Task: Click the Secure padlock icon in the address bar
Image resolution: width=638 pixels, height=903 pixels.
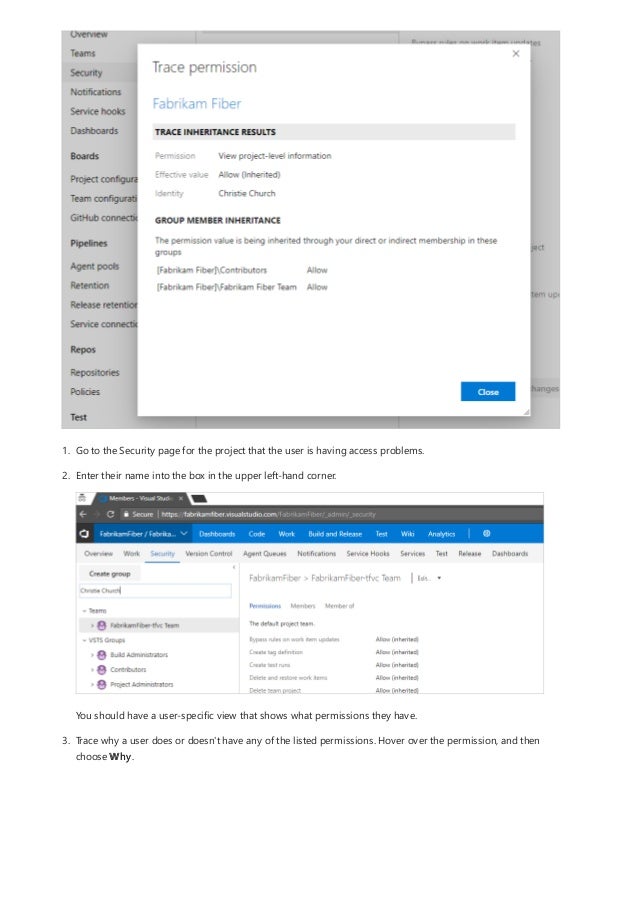Action: 126,514
